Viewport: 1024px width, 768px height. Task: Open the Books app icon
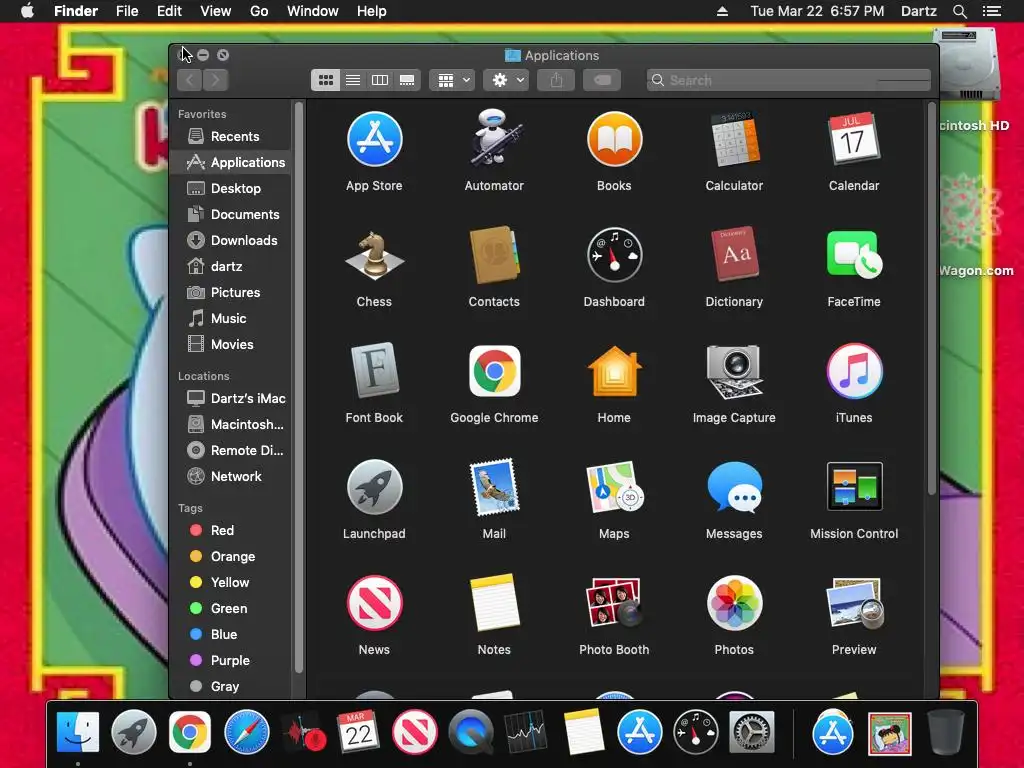pyautogui.click(x=614, y=139)
